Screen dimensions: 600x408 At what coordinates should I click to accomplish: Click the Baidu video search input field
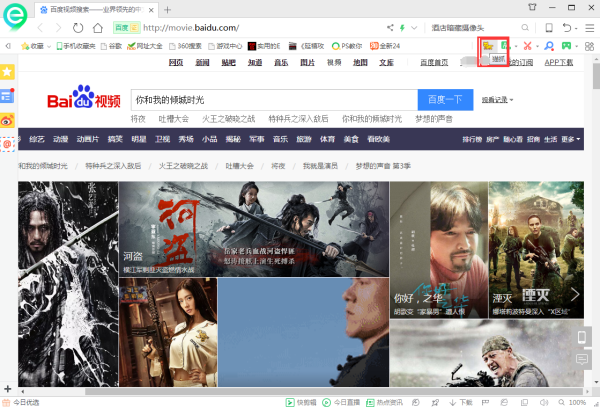274,100
